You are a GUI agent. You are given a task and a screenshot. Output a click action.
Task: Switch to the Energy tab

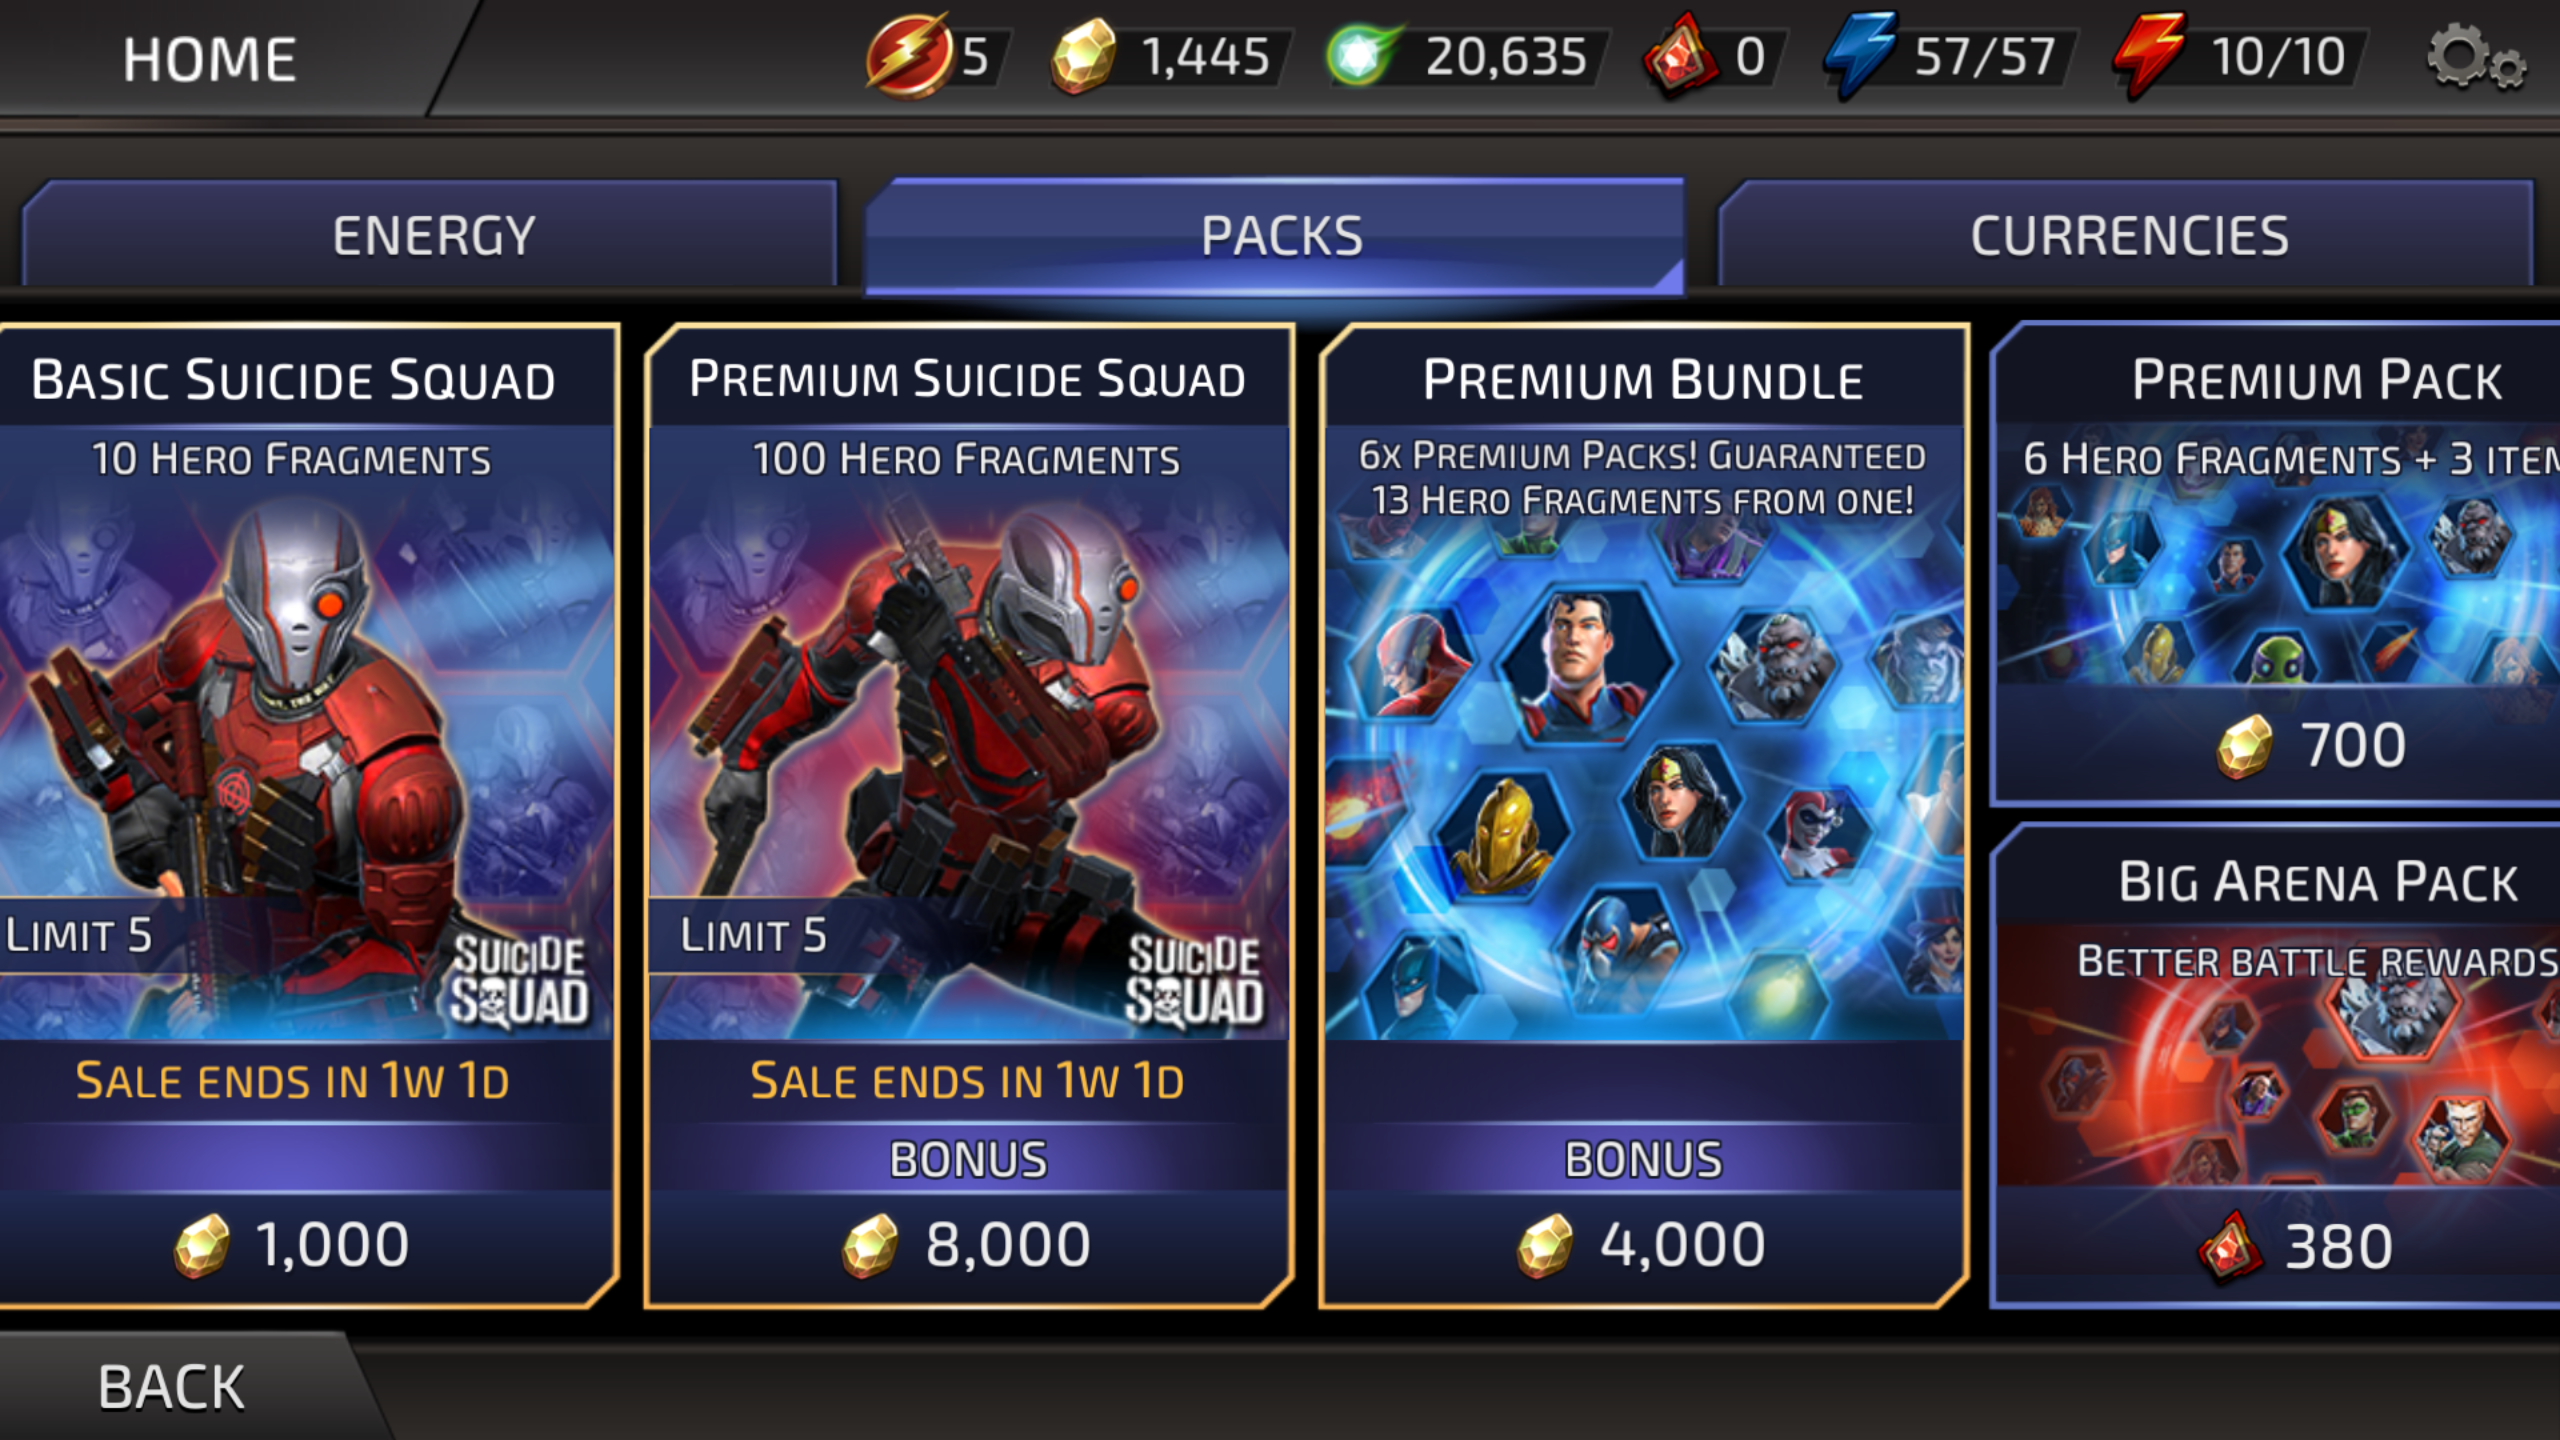[x=430, y=234]
